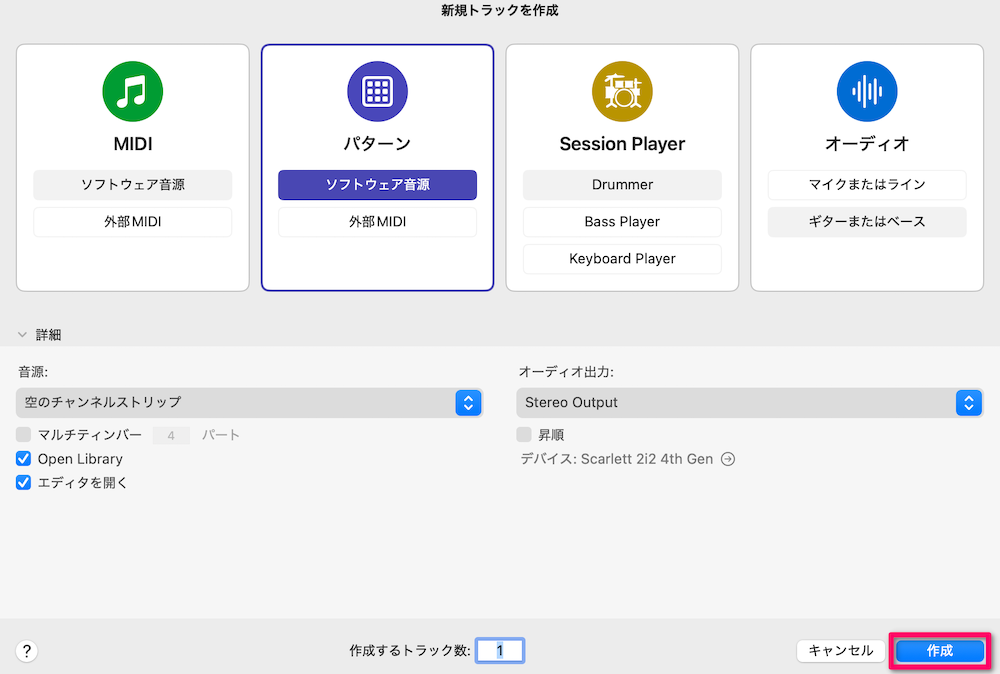Collapse the 詳細 section
The height and width of the screenshot is (674, 1000).
click(x=22, y=334)
